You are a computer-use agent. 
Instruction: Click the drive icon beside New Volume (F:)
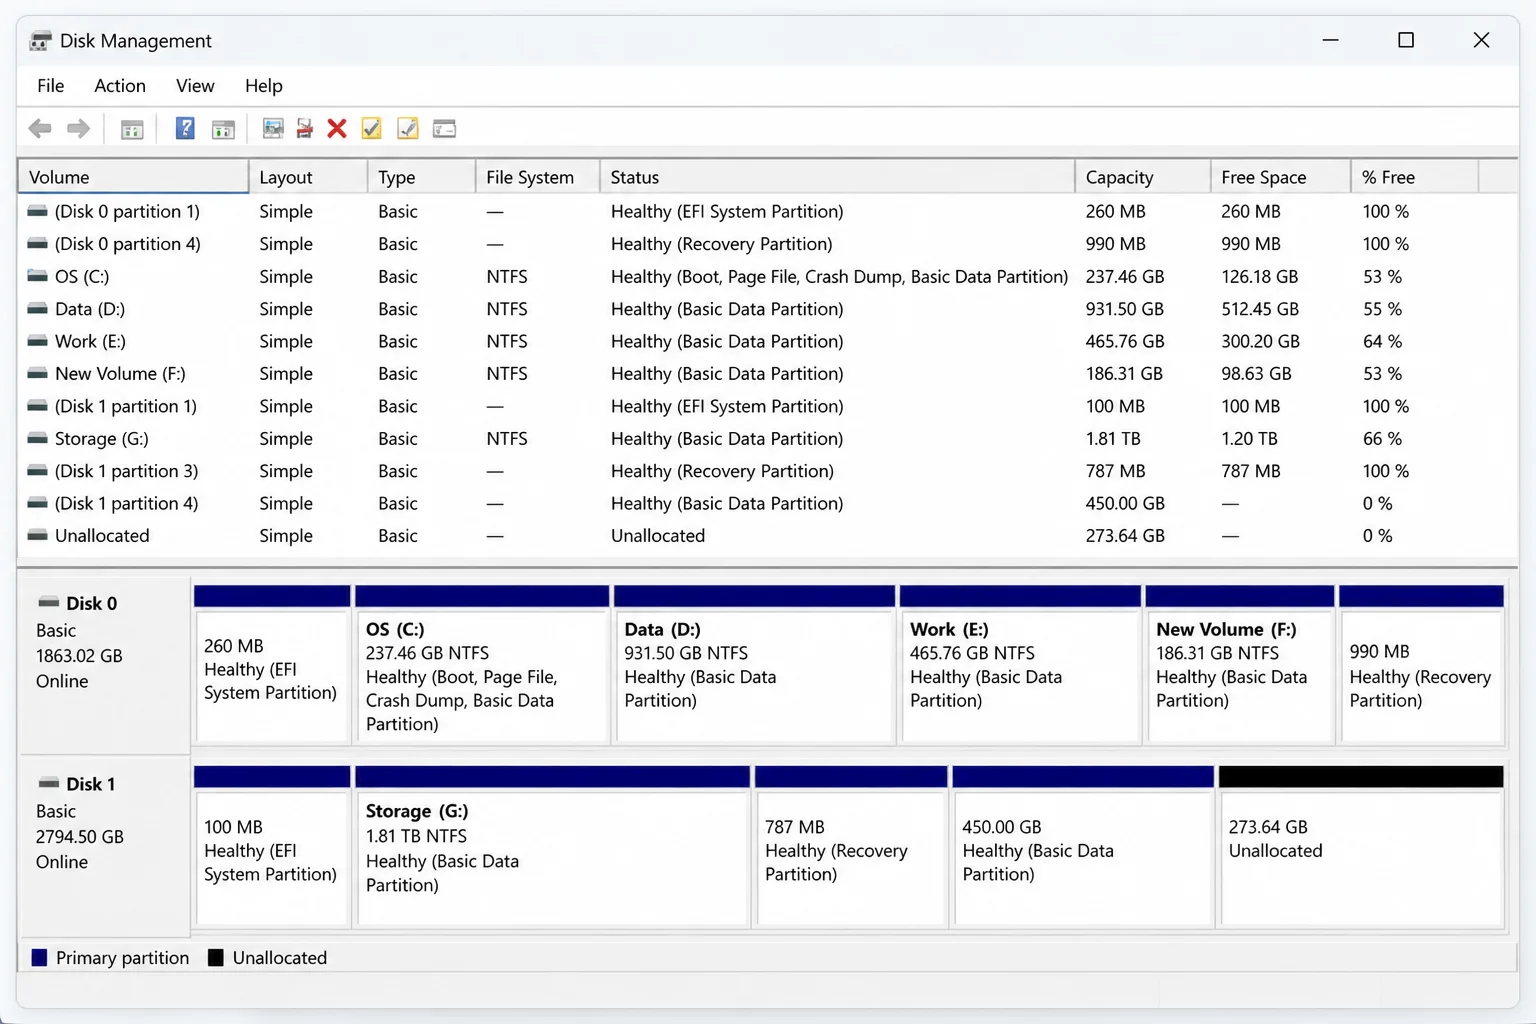coord(37,373)
